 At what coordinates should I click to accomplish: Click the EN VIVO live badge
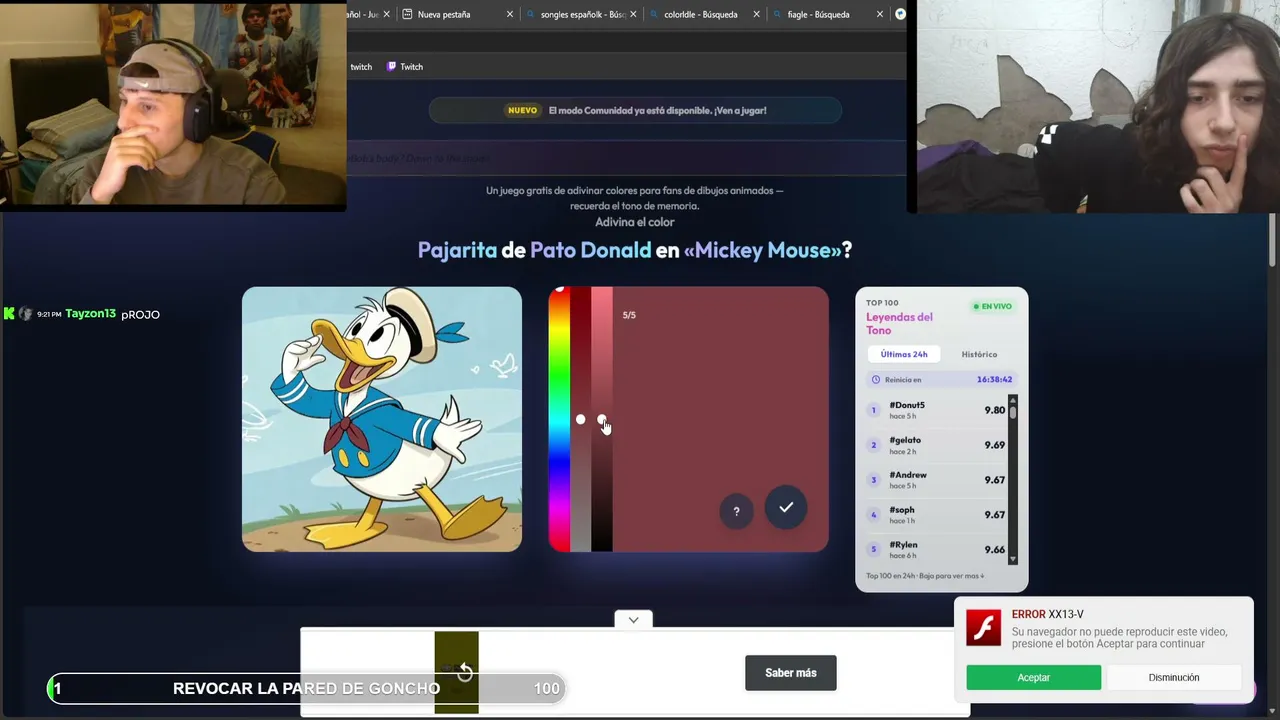(994, 306)
